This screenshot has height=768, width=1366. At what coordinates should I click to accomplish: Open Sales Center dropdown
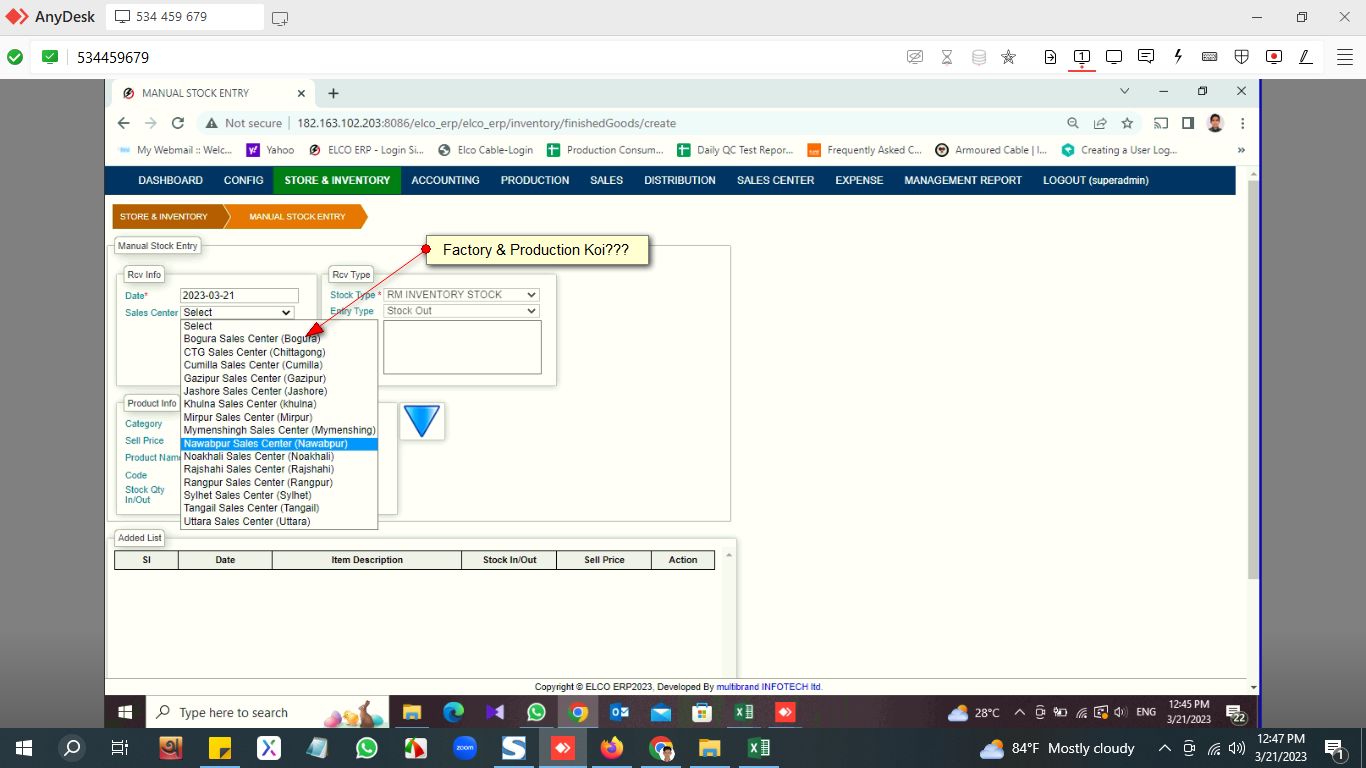click(237, 313)
